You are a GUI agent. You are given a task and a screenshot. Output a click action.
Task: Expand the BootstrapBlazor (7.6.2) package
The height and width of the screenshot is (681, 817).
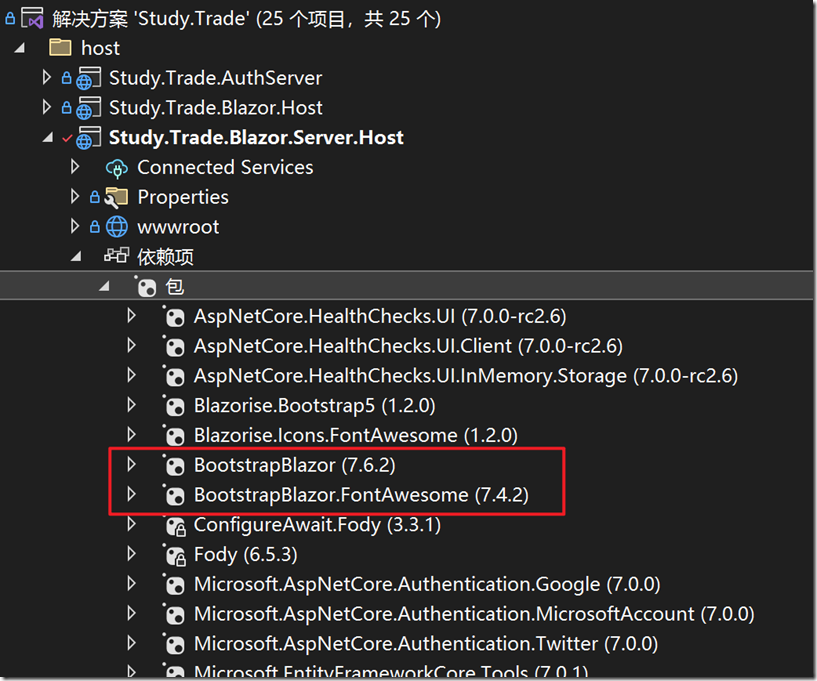tap(132, 464)
